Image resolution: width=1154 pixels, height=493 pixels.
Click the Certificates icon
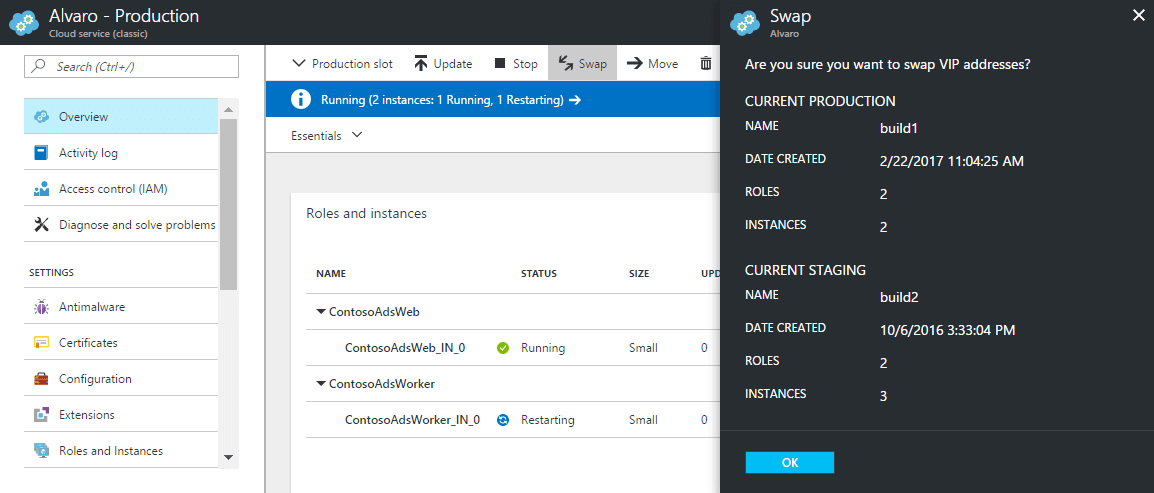pos(41,343)
